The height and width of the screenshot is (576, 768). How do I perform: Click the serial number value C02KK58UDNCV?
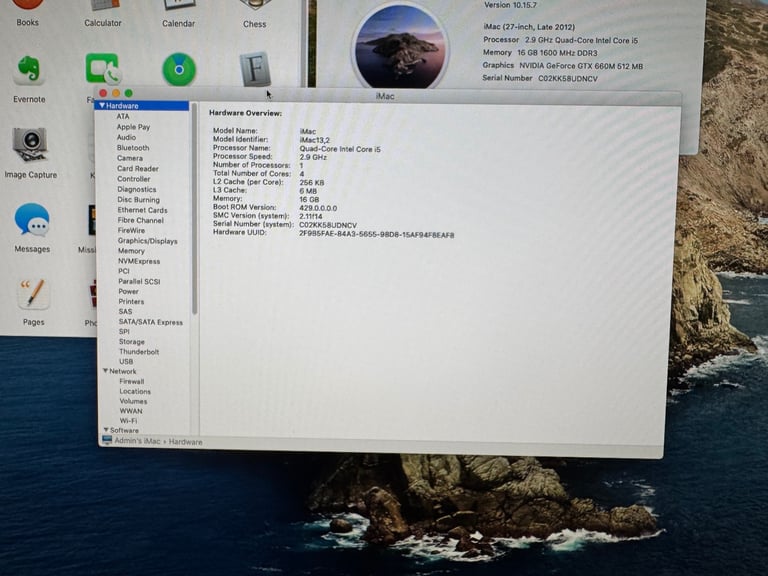pyautogui.click(x=328, y=225)
